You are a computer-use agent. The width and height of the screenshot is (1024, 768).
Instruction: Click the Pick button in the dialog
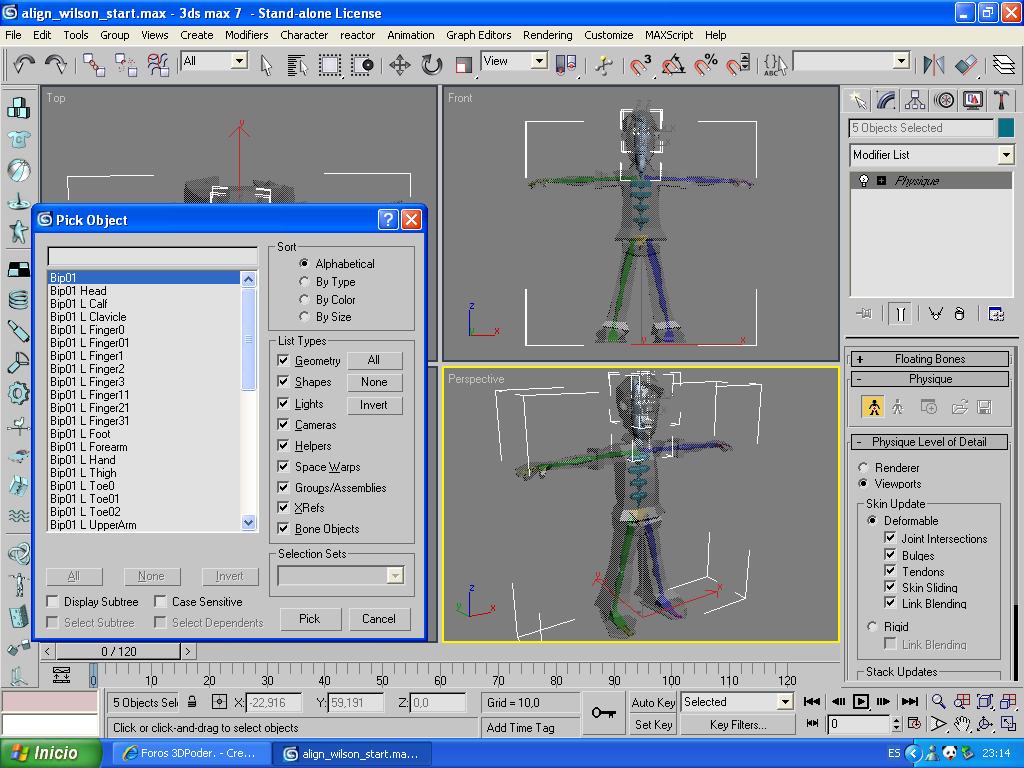point(310,618)
